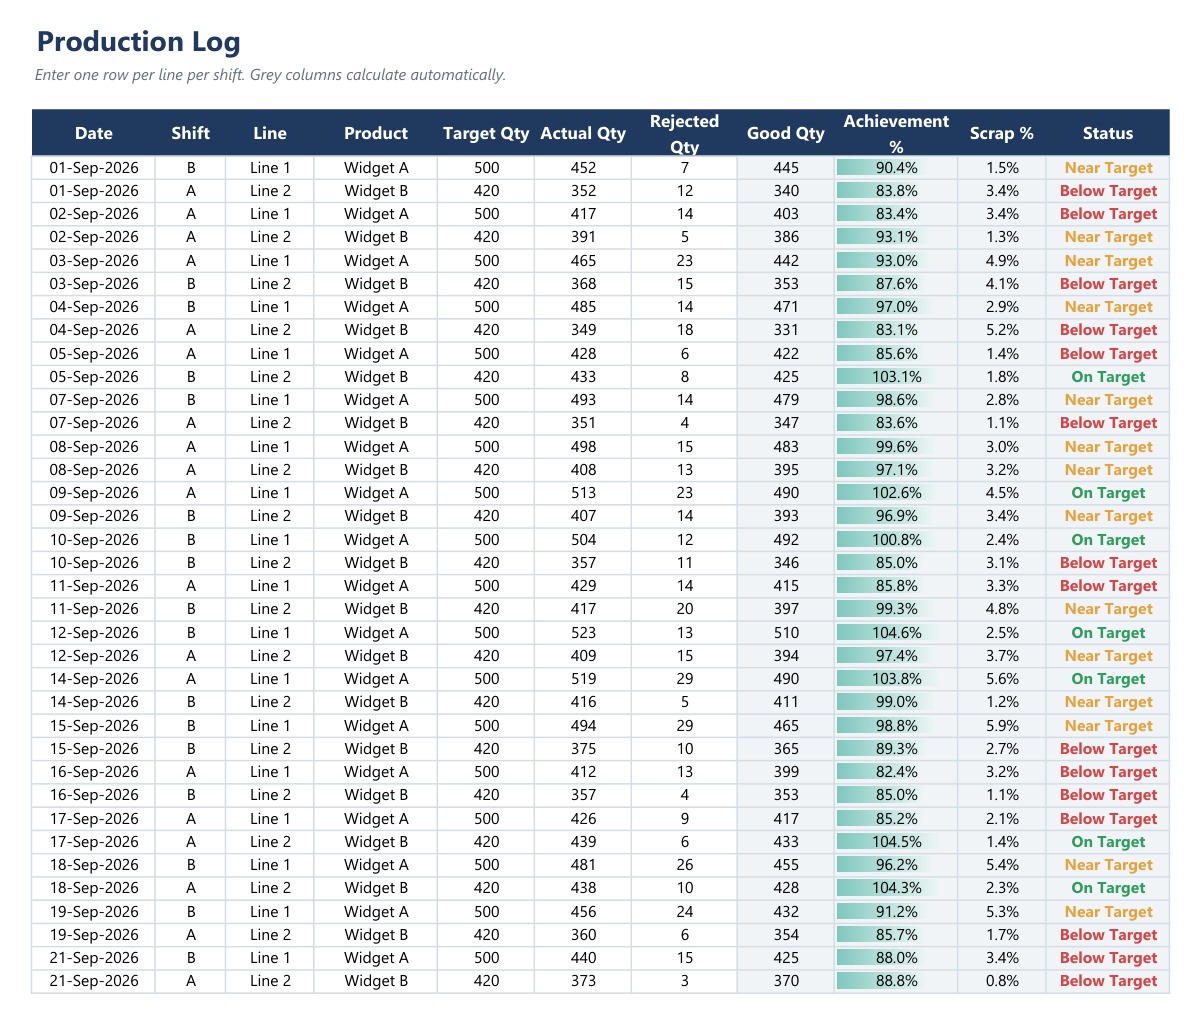This screenshot has height=1024, width=1201.
Task: Select the Production Log title
Action: point(138,42)
